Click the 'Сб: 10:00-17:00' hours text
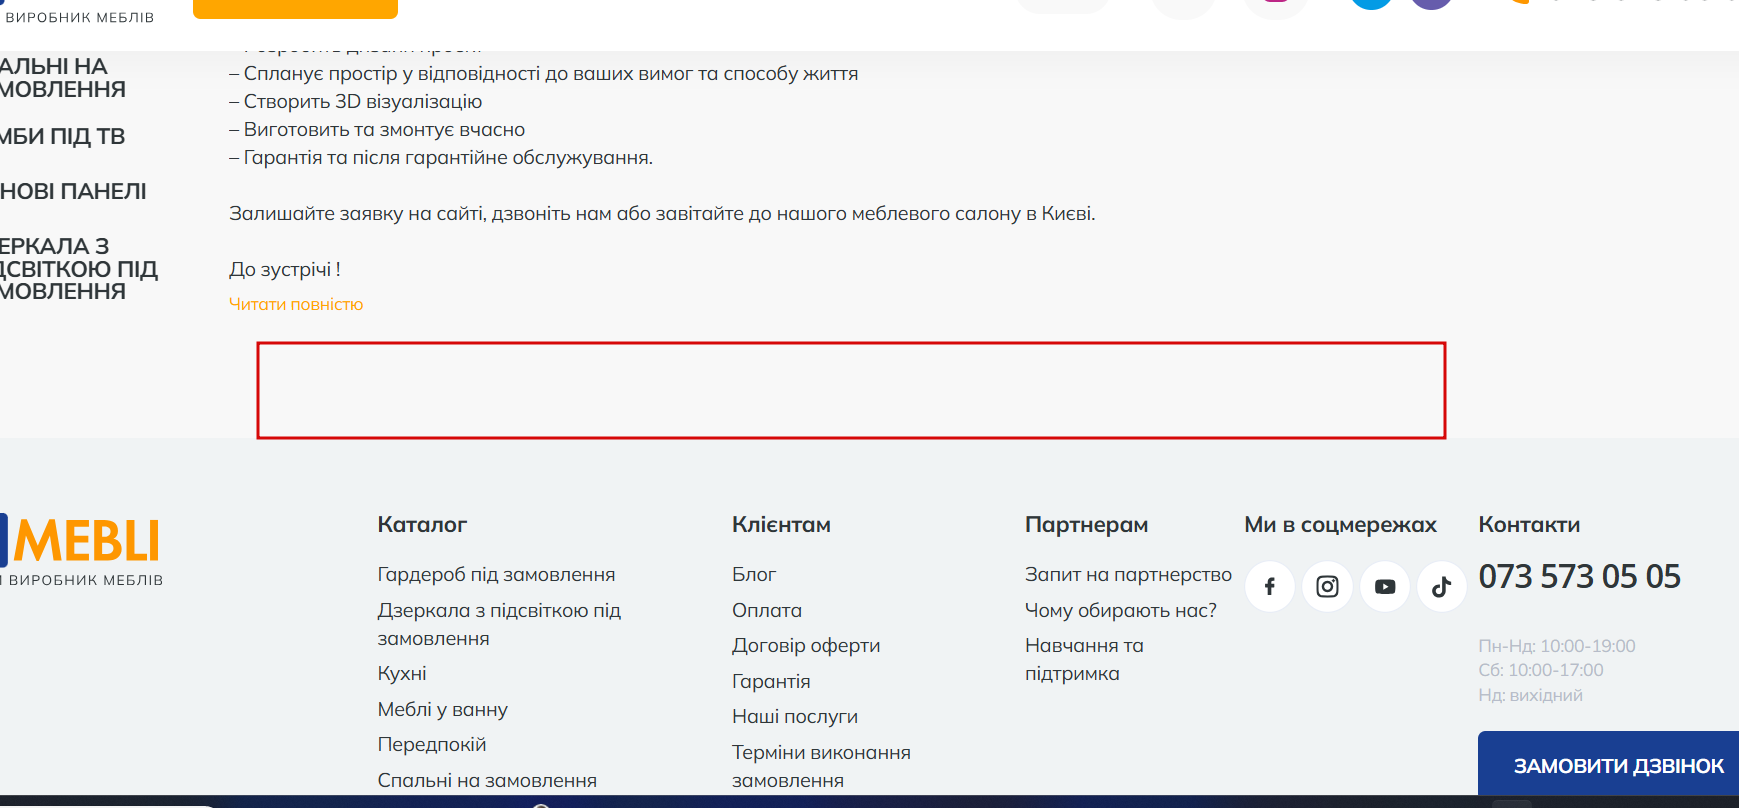 point(1541,670)
